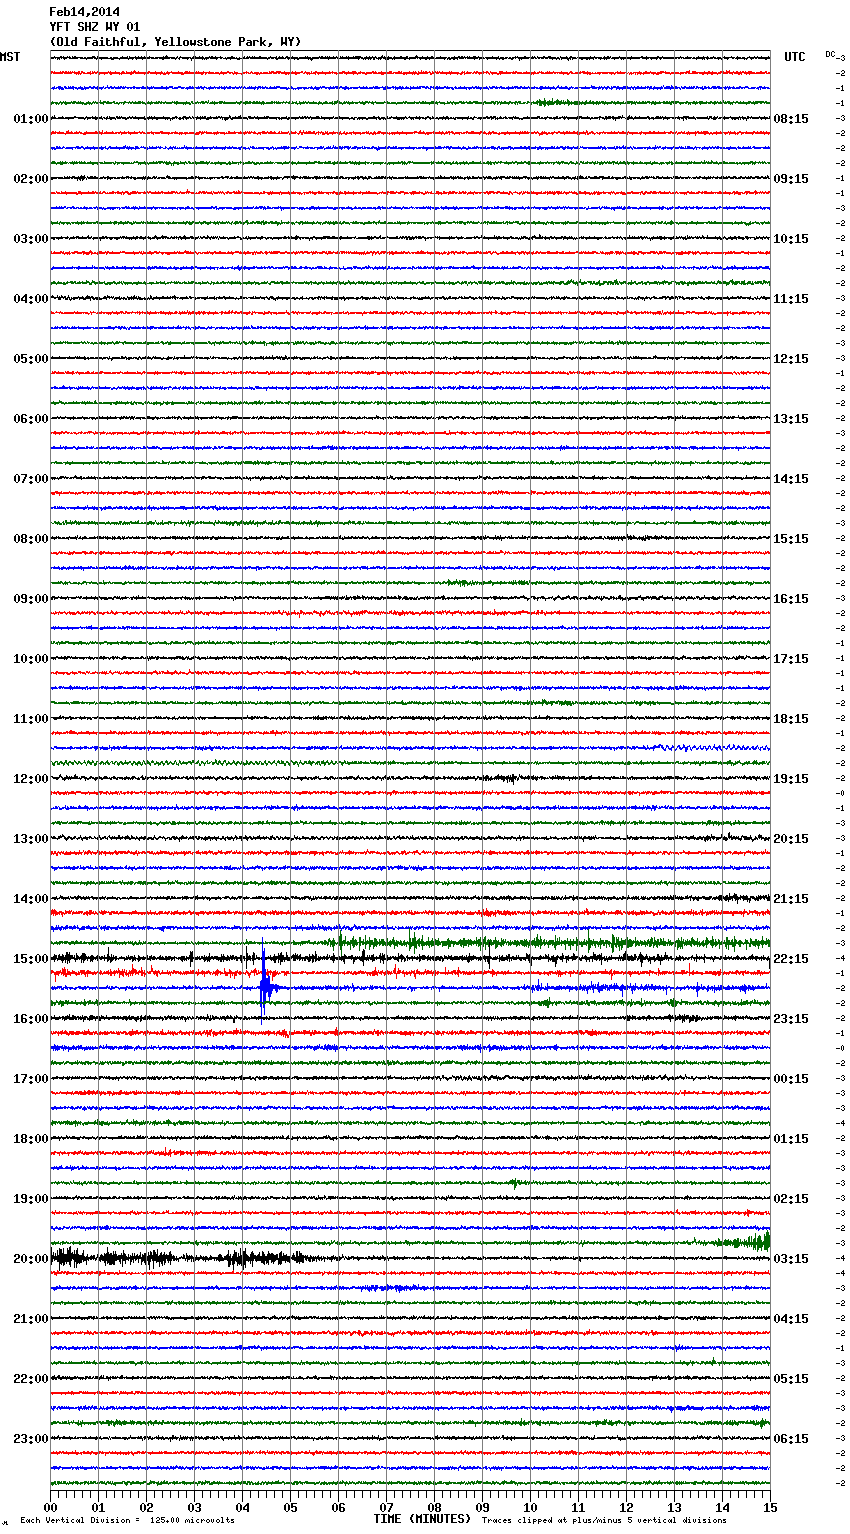This screenshot has height=1534, width=850.
Task: Select the MST time label "20:00"
Action: tap(30, 1259)
